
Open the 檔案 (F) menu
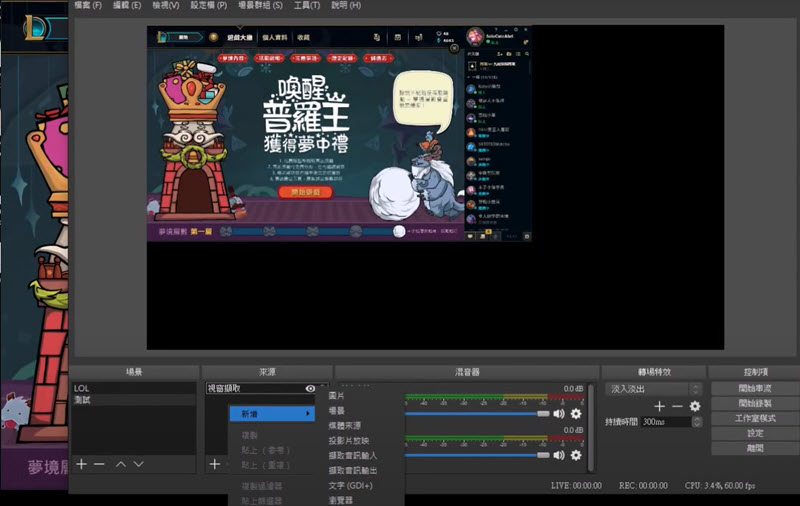[x=88, y=5]
